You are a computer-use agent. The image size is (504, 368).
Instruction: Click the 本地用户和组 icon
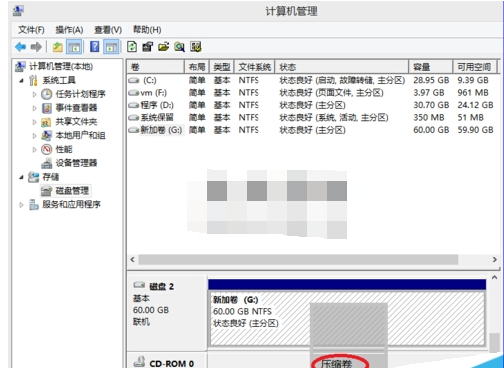(x=46, y=136)
